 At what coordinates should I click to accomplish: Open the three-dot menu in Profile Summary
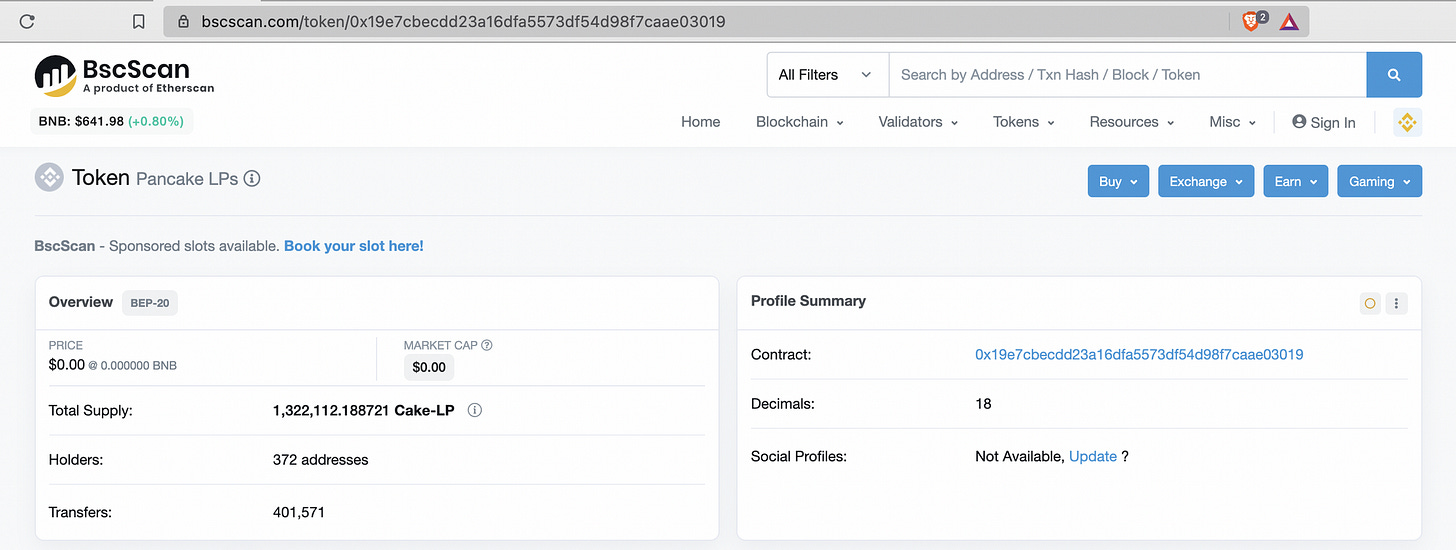click(x=1396, y=303)
